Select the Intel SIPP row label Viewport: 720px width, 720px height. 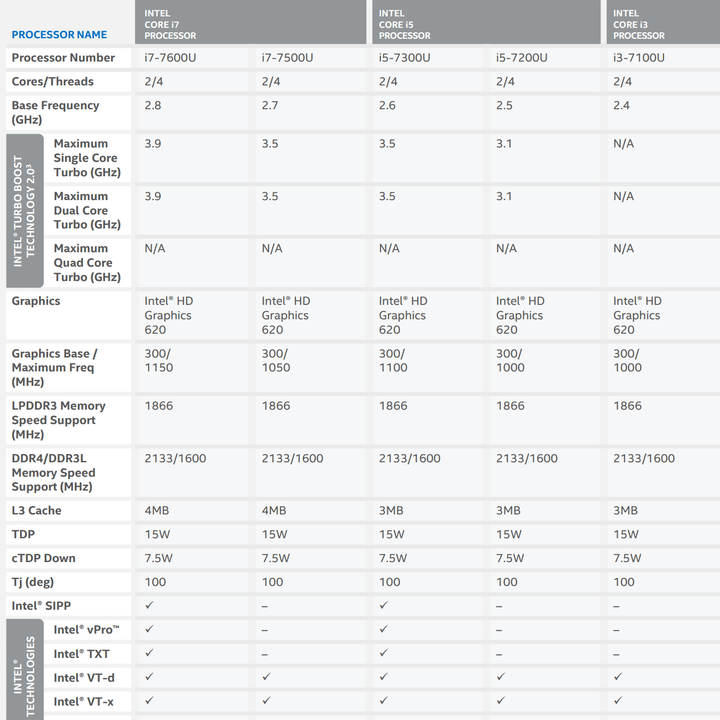(41, 606)
